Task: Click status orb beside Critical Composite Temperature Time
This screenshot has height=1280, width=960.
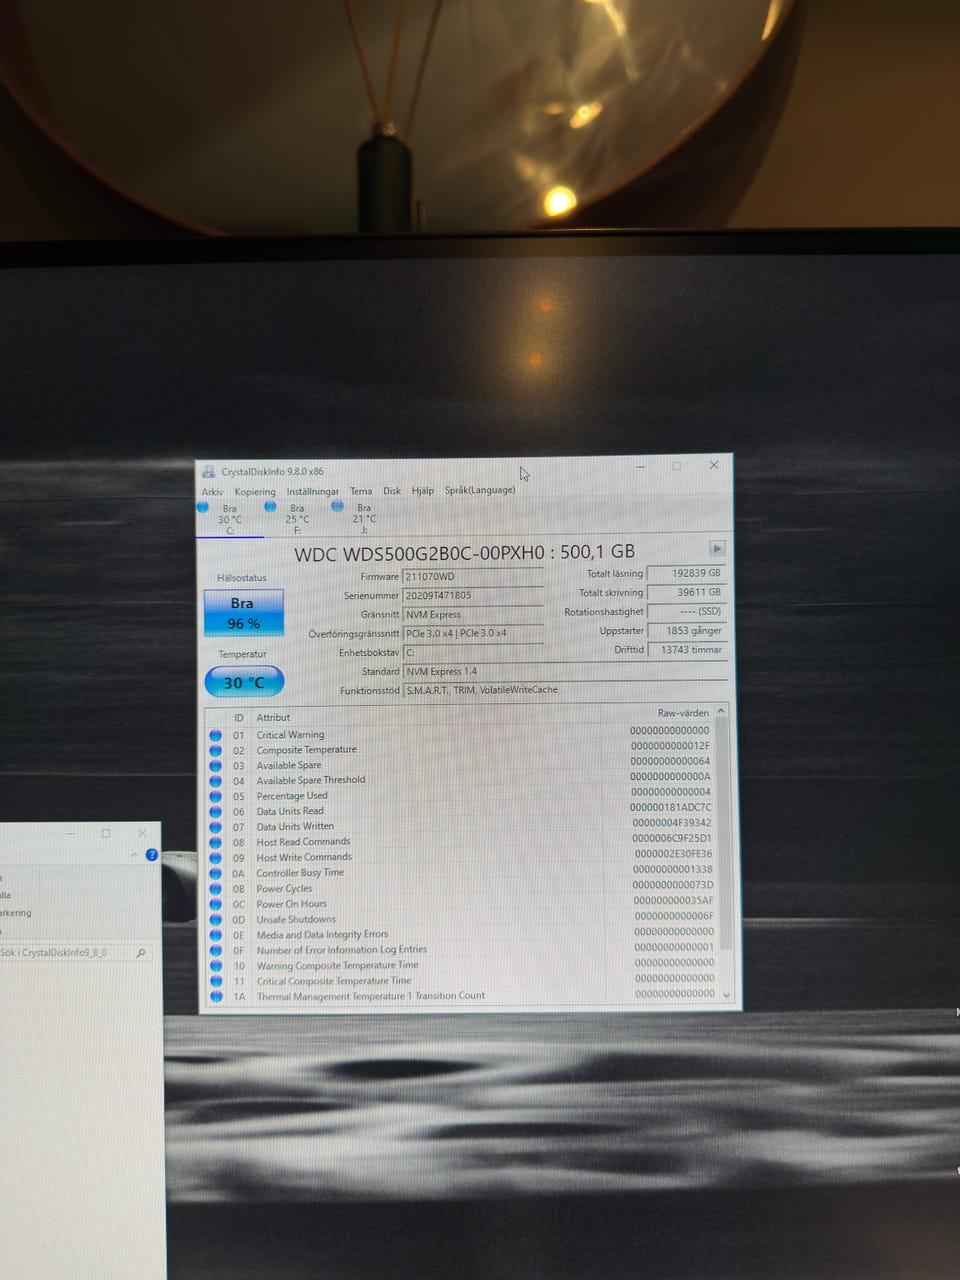Action: click(x=215, y=982)
